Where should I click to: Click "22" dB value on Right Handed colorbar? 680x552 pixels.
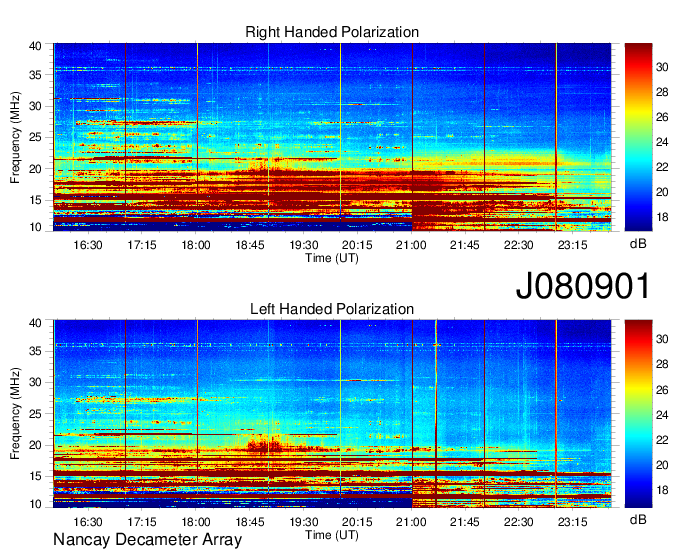[662, 167]
